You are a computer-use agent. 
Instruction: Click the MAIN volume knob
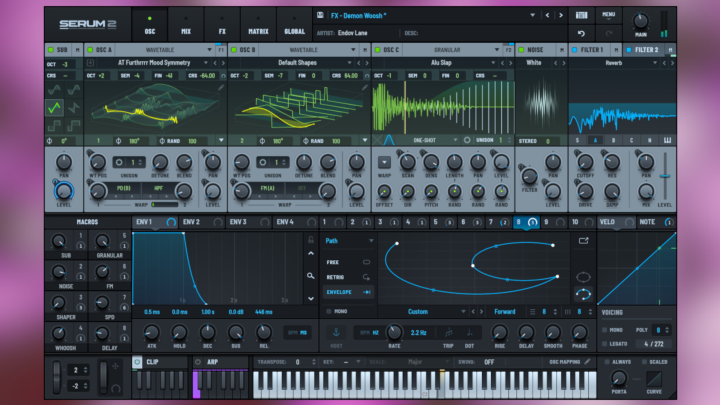click(640, 21)
